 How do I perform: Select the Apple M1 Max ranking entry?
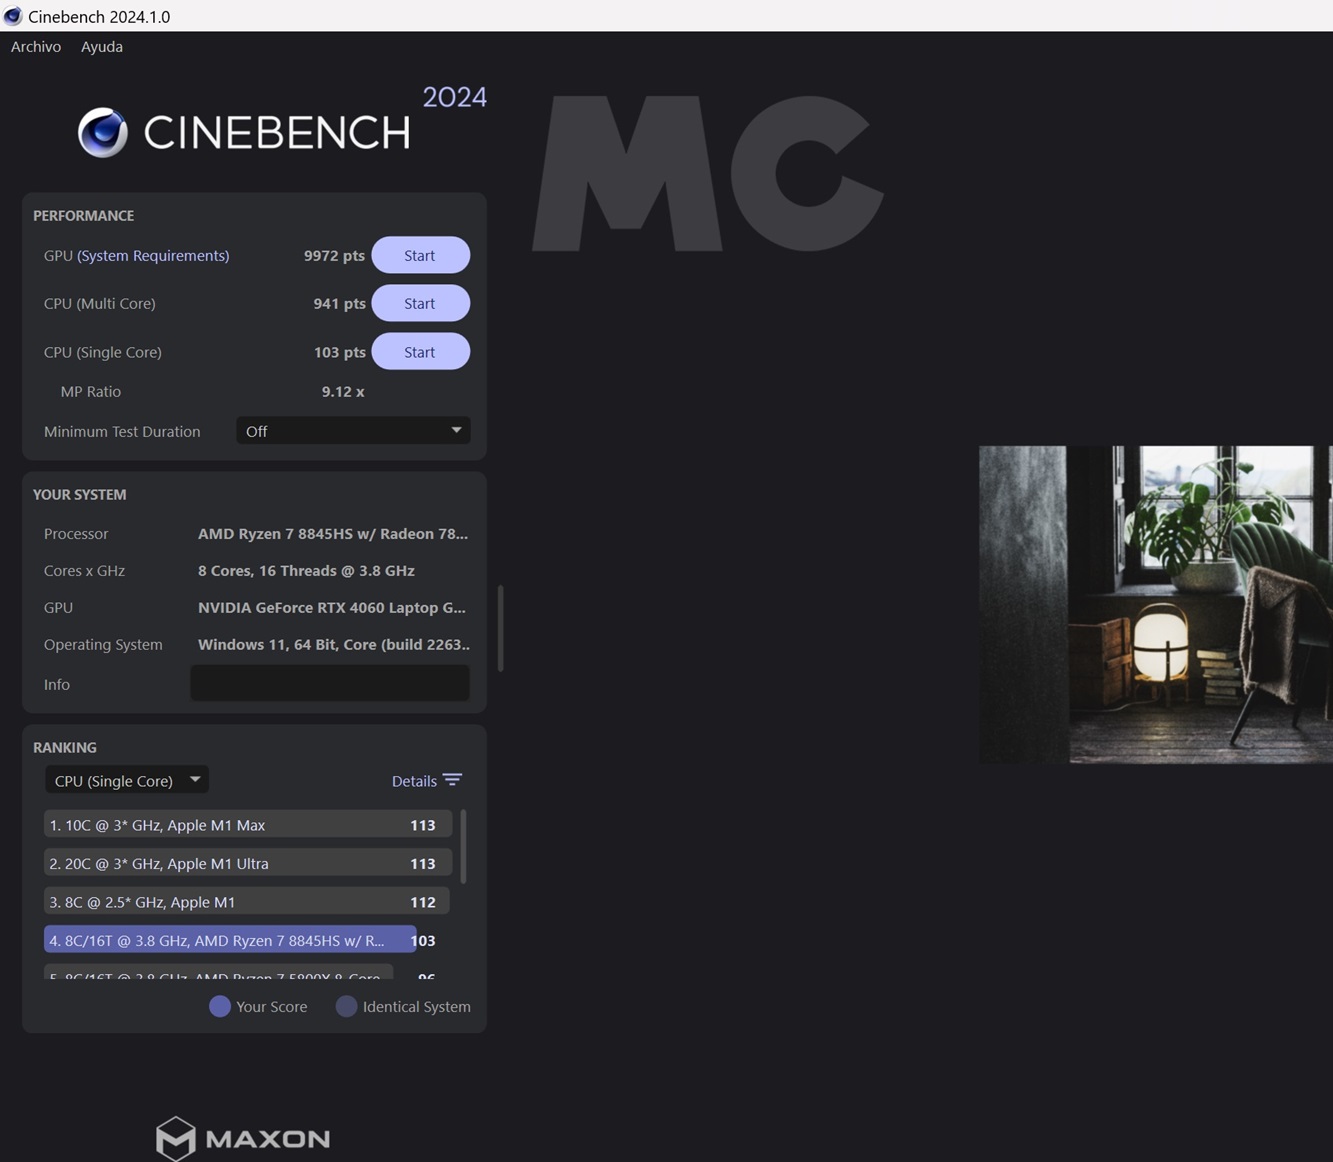[x=247, y=825]
